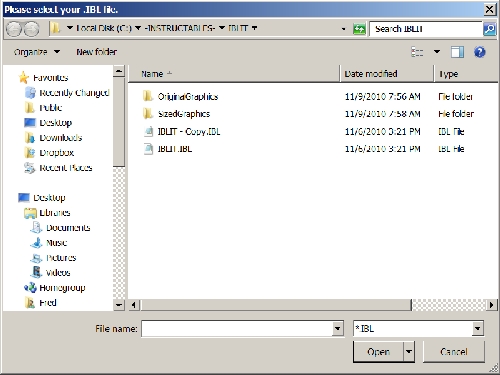The height and width of the screenshot is (375, 500).
Task: Expand the -INSTRUCTABLES- breadcrumb arrow
Action: point(222,28)
